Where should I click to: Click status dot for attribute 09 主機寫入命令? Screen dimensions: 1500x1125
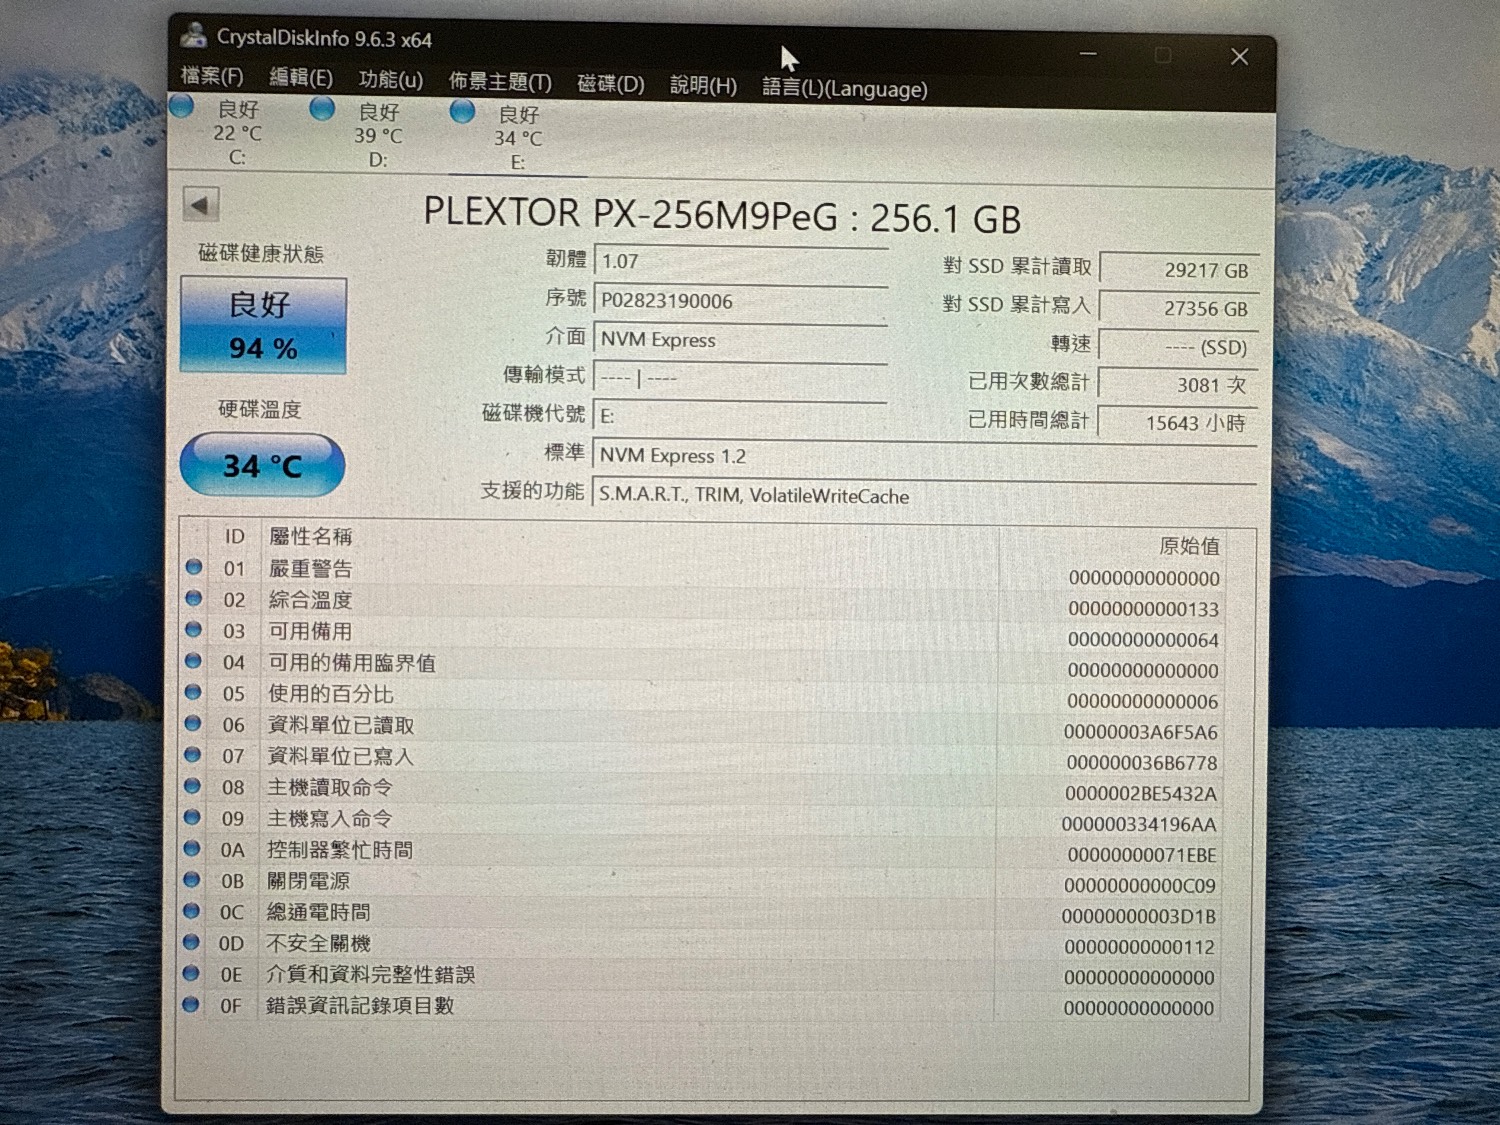[193, 817]
